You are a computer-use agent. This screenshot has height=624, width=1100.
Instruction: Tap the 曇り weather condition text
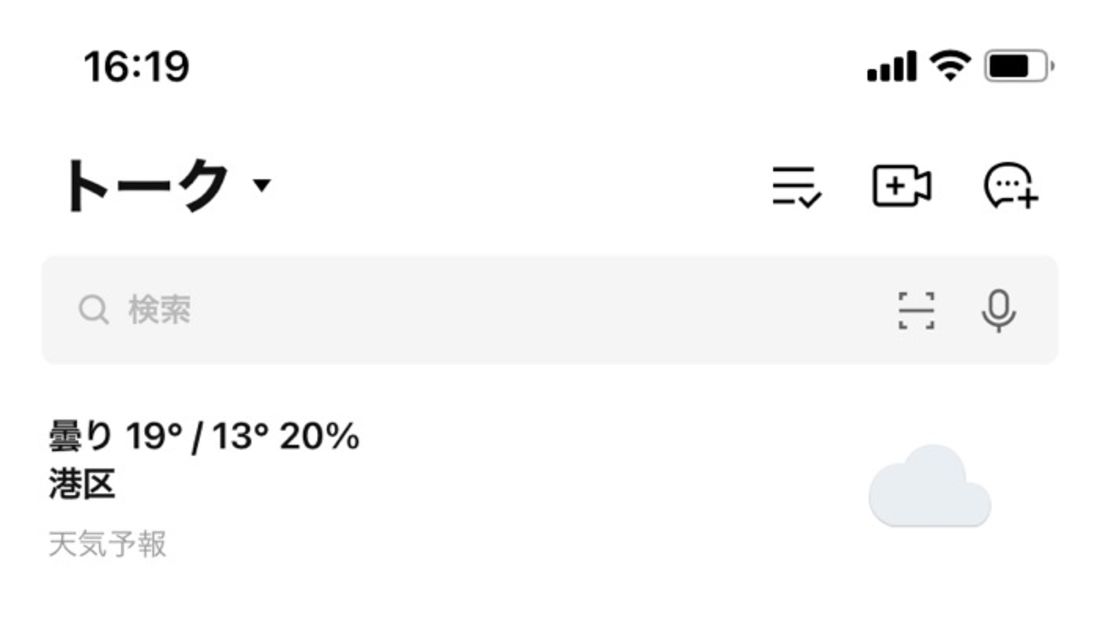(80, 436)
